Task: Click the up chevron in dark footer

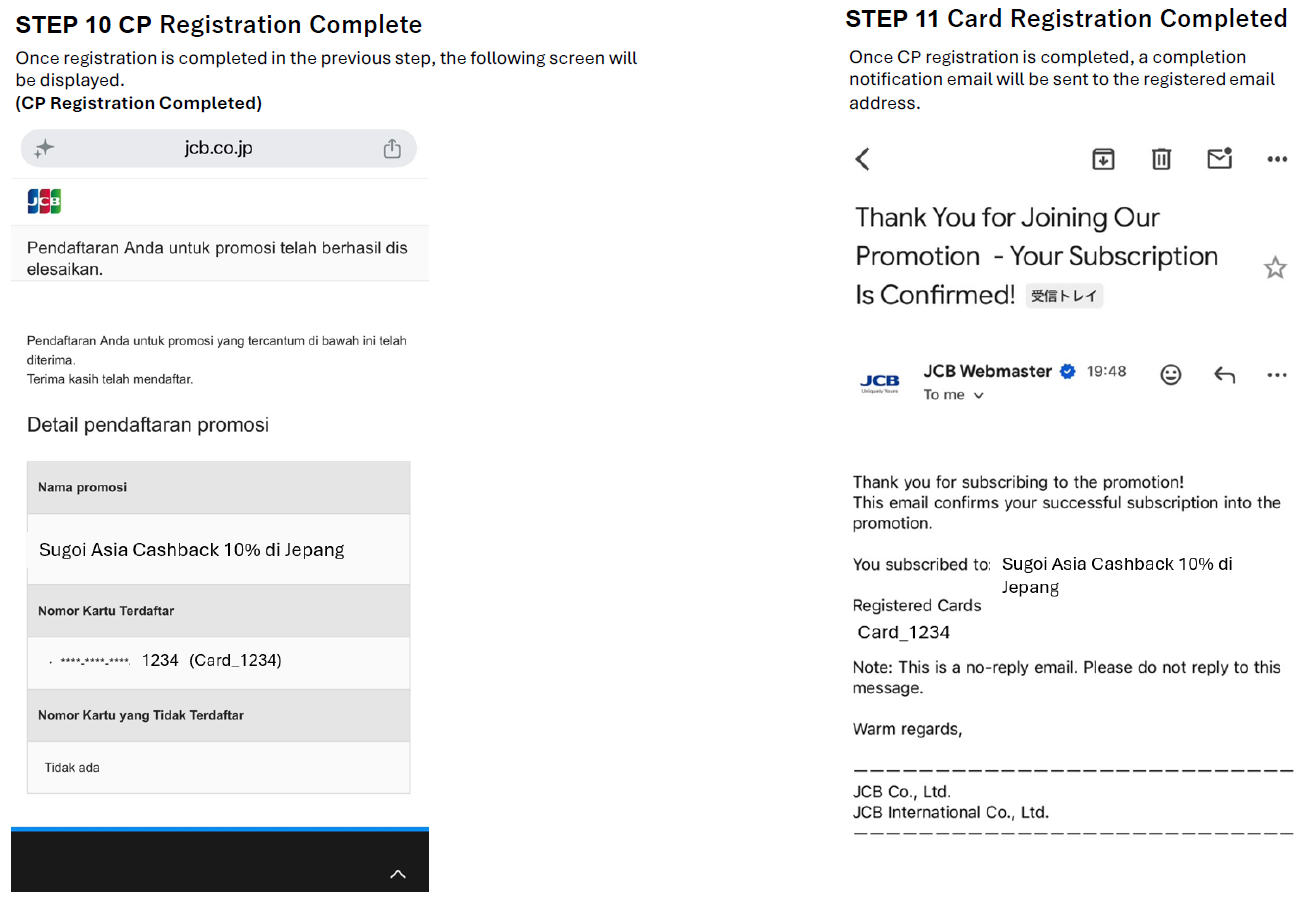Action: (x=398, y=874)
